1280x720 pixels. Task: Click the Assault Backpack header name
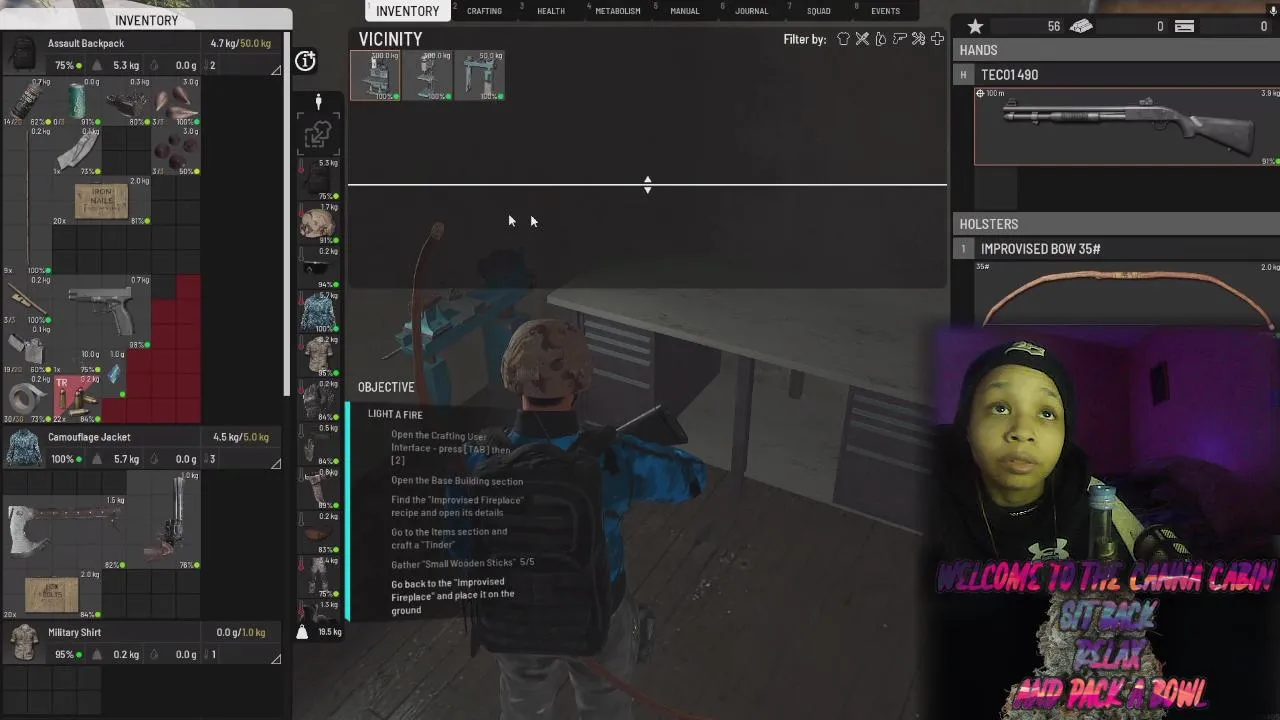pos(86,44)
